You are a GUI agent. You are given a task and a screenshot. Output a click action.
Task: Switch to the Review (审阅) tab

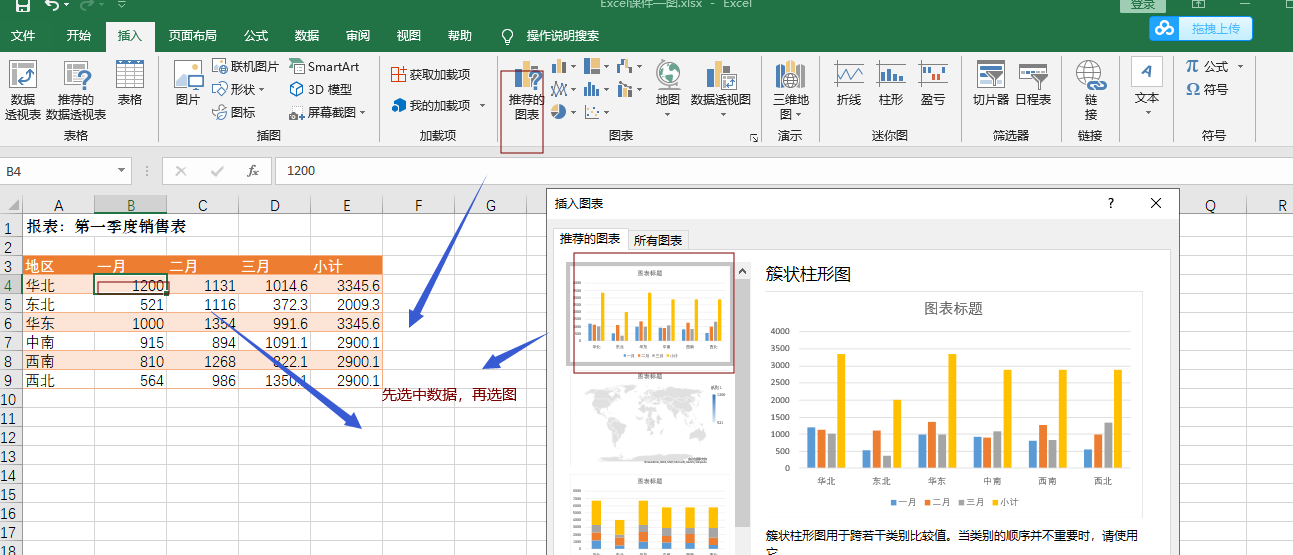pos(358,36)
